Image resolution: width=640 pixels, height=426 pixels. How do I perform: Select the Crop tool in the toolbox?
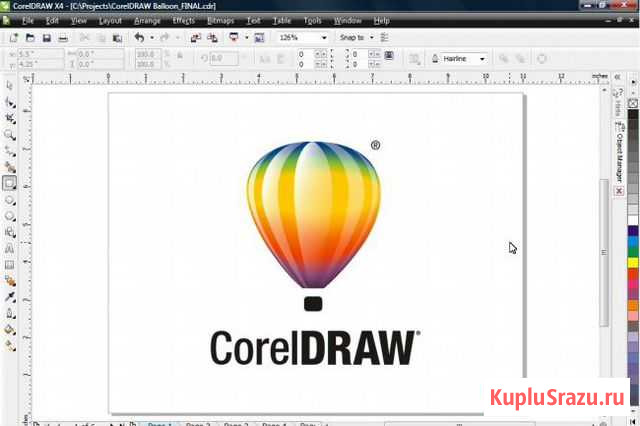click(x=10, y=119)
